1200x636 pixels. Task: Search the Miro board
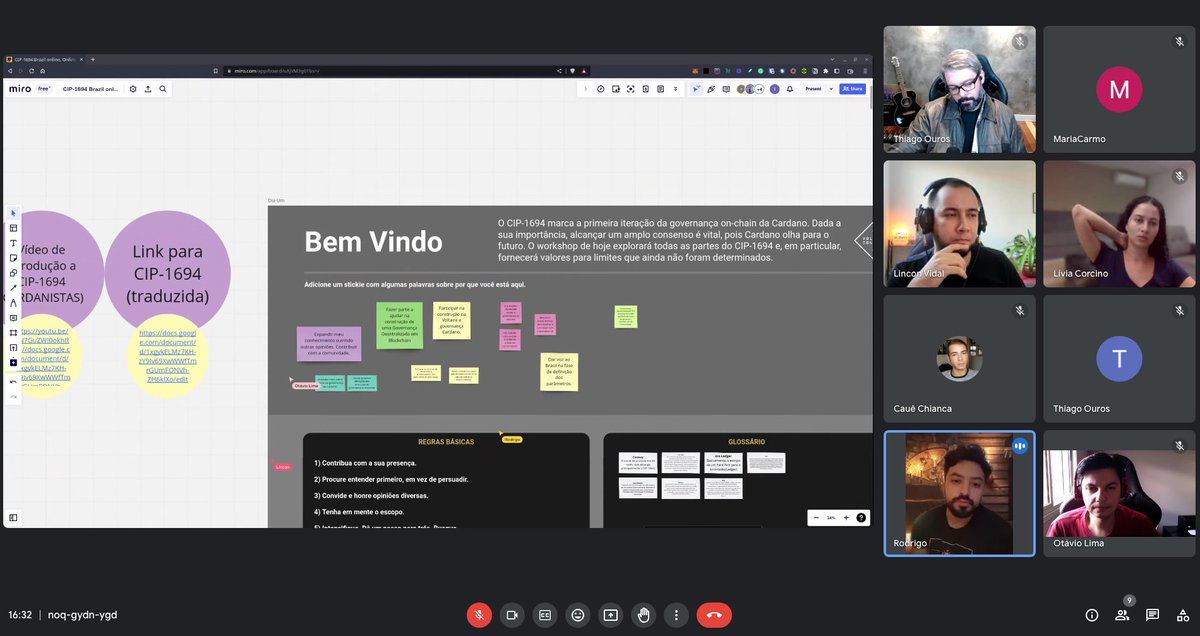(x=163, y=89)
